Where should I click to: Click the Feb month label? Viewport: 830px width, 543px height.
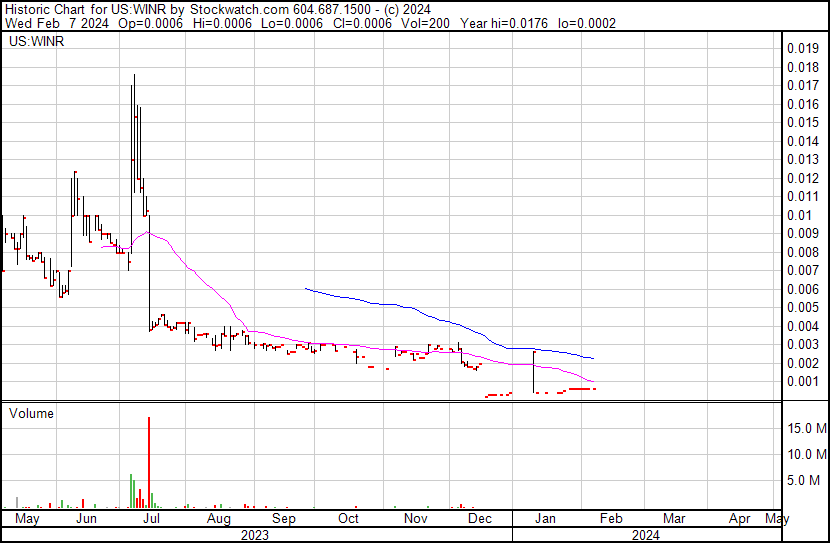[x=610, y=519]
